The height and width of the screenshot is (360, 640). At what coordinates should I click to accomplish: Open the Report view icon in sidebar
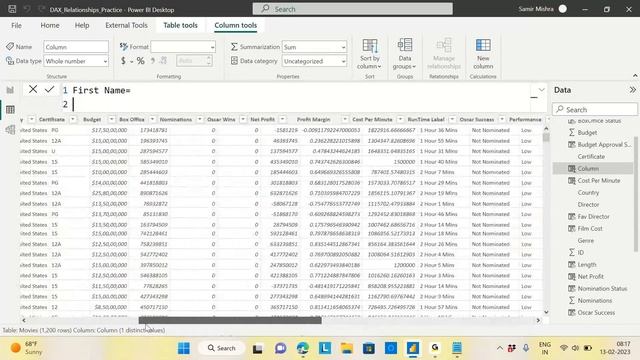(x=10, y=90)
